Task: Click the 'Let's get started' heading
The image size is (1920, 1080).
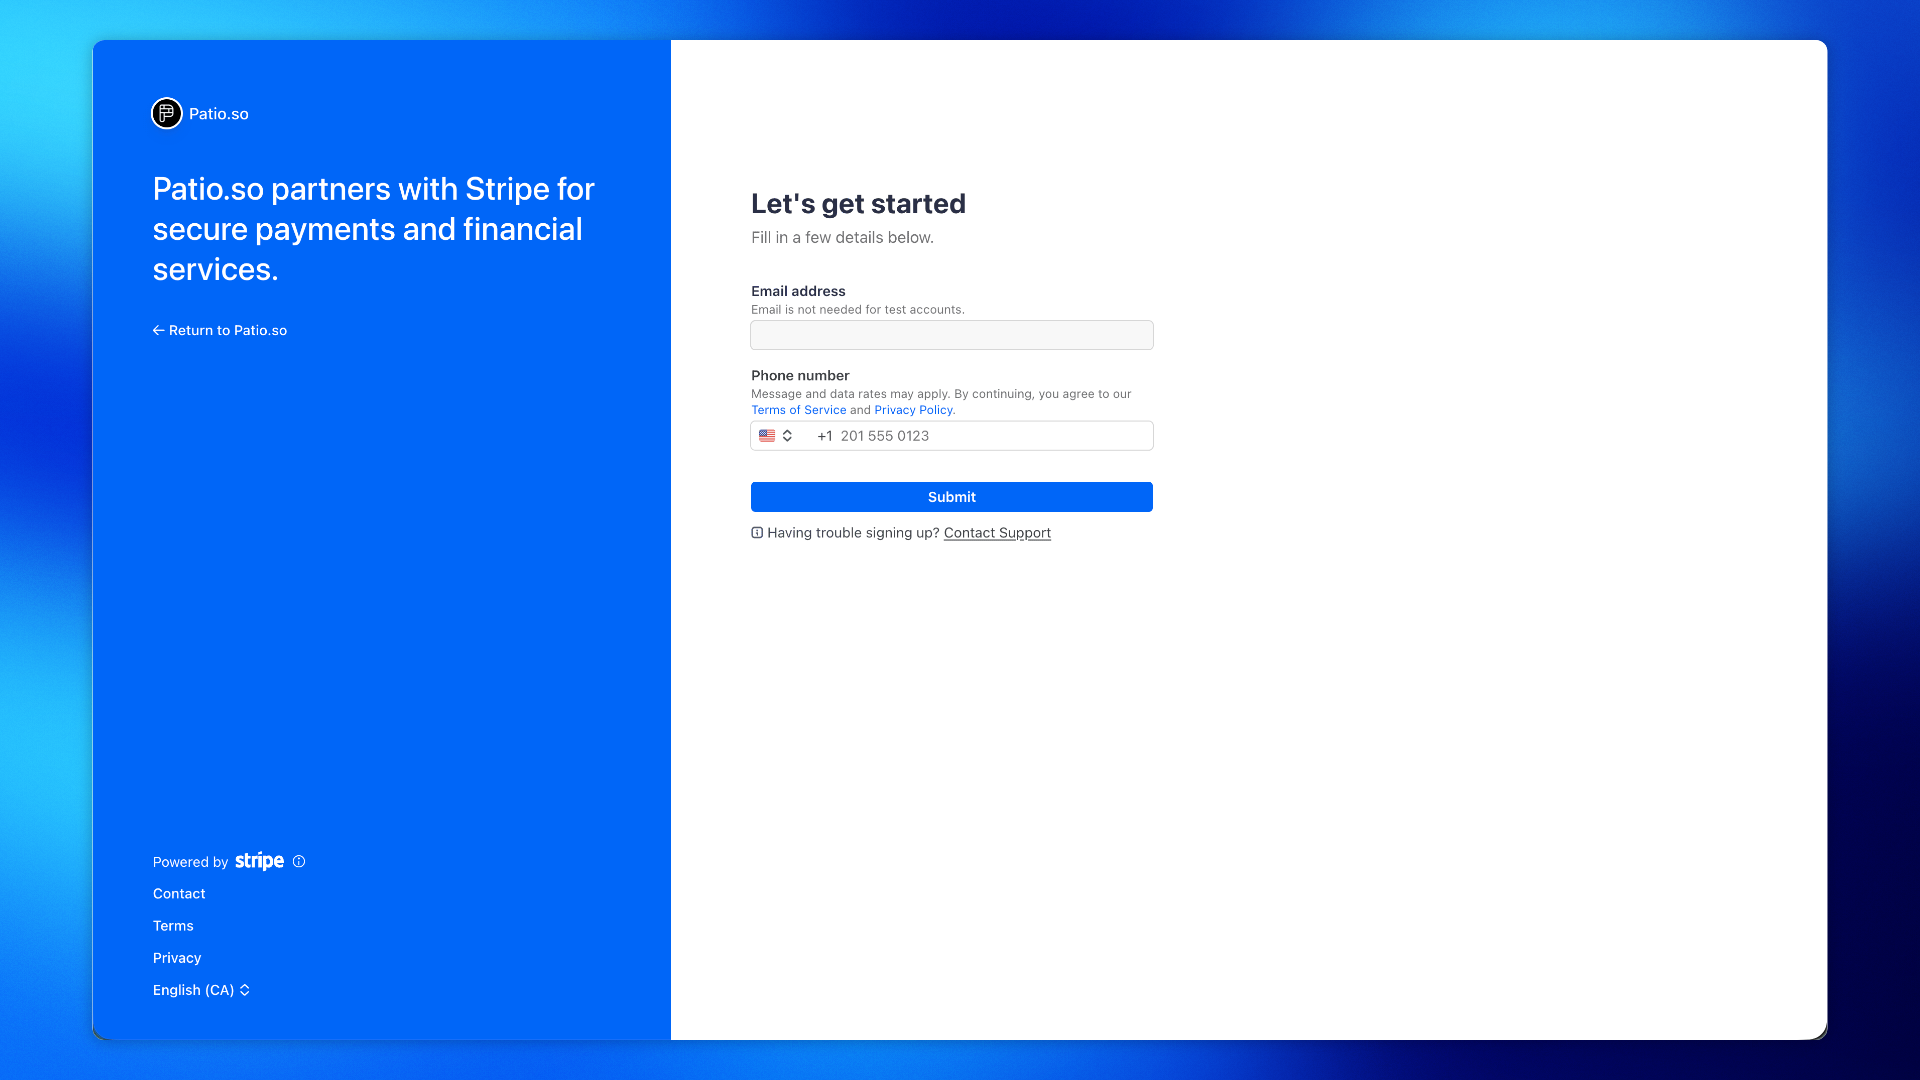Action: tap(858, 204)
